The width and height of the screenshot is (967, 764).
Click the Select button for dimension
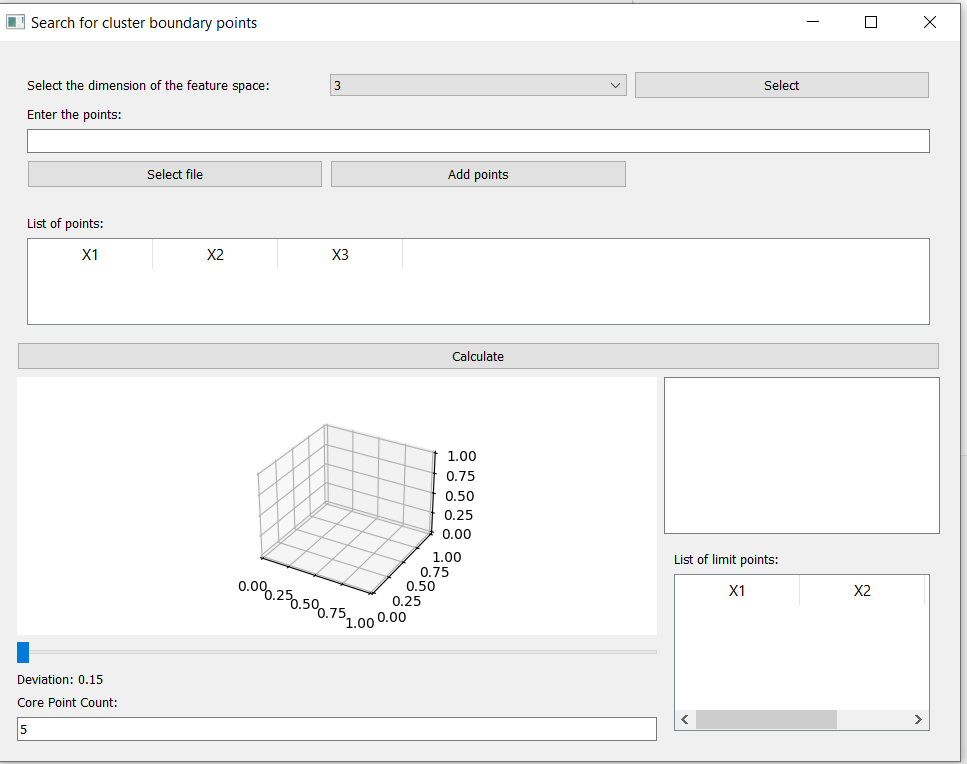tap(781, 85)
